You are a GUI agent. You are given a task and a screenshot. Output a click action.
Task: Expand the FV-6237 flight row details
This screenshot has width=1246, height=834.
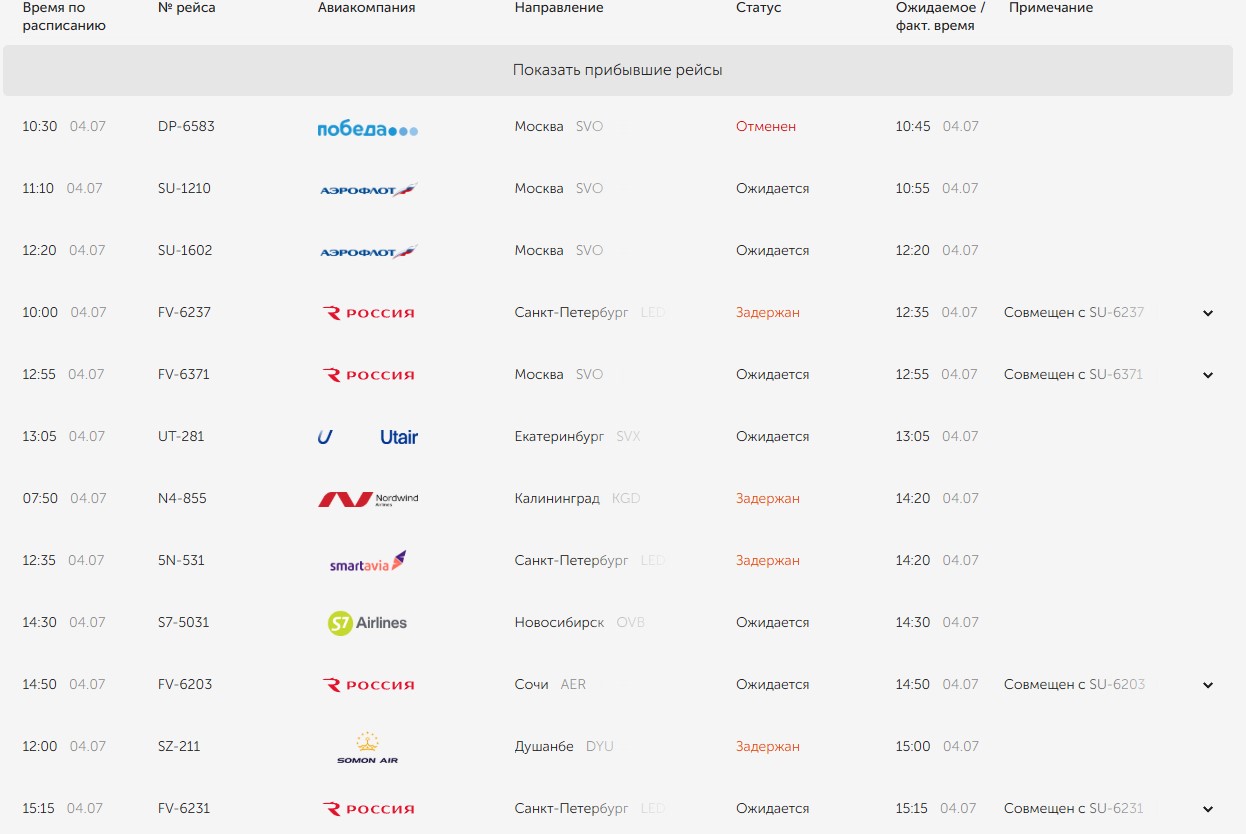(1208, 313)
